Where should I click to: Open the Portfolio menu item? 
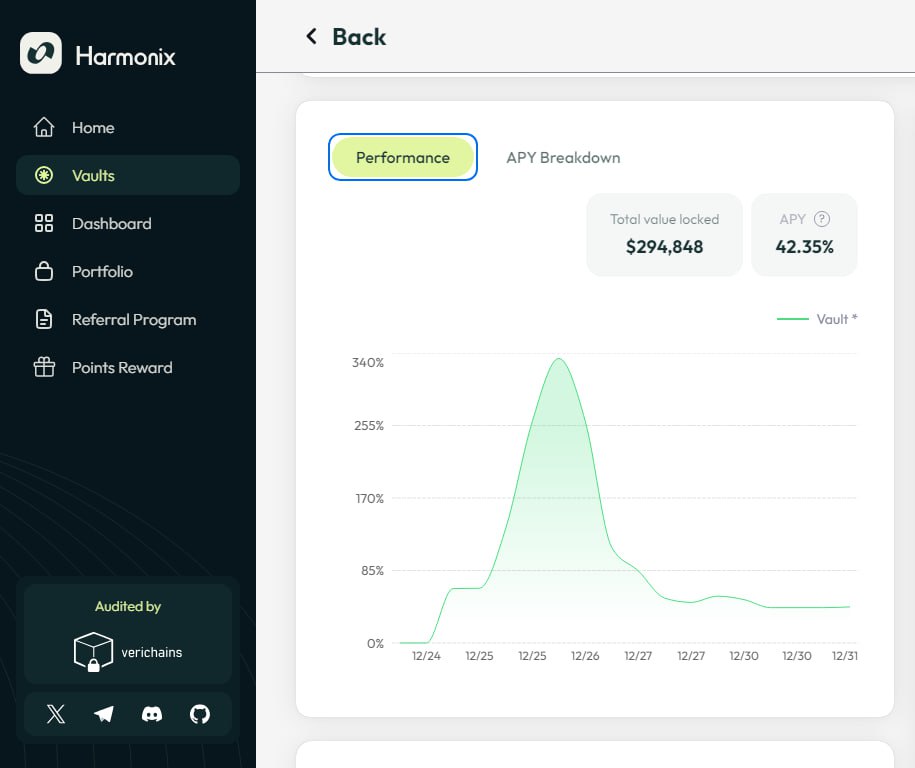tap(128, 271)
